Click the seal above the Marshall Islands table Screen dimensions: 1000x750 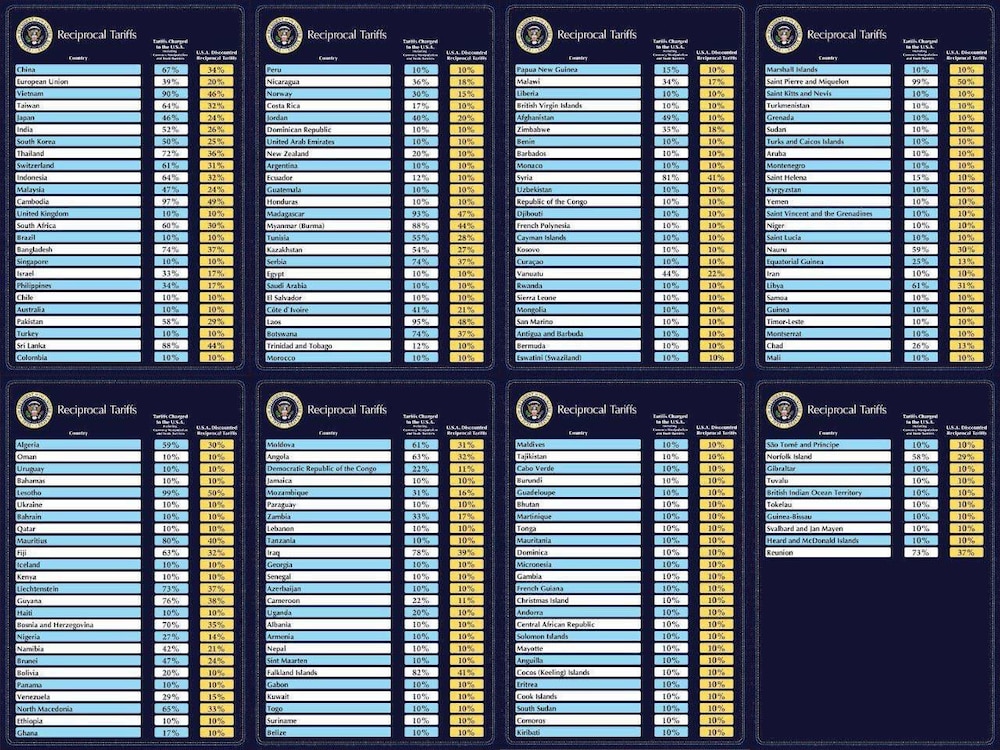(x=784, y=35)
